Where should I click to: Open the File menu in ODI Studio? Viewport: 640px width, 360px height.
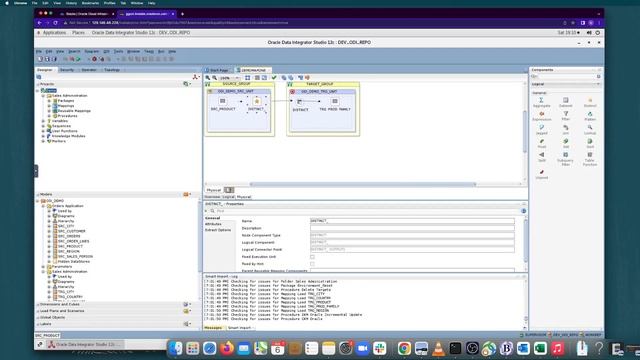coord(39,51)
